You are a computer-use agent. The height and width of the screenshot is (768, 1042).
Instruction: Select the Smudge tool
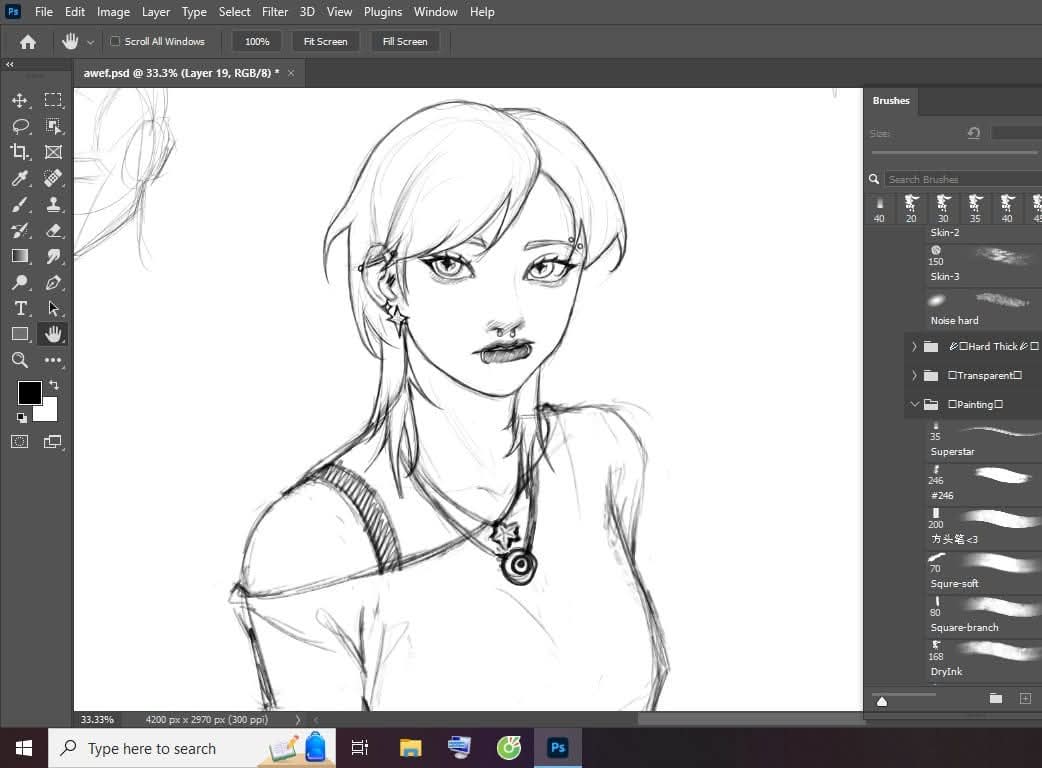[53, 256]
